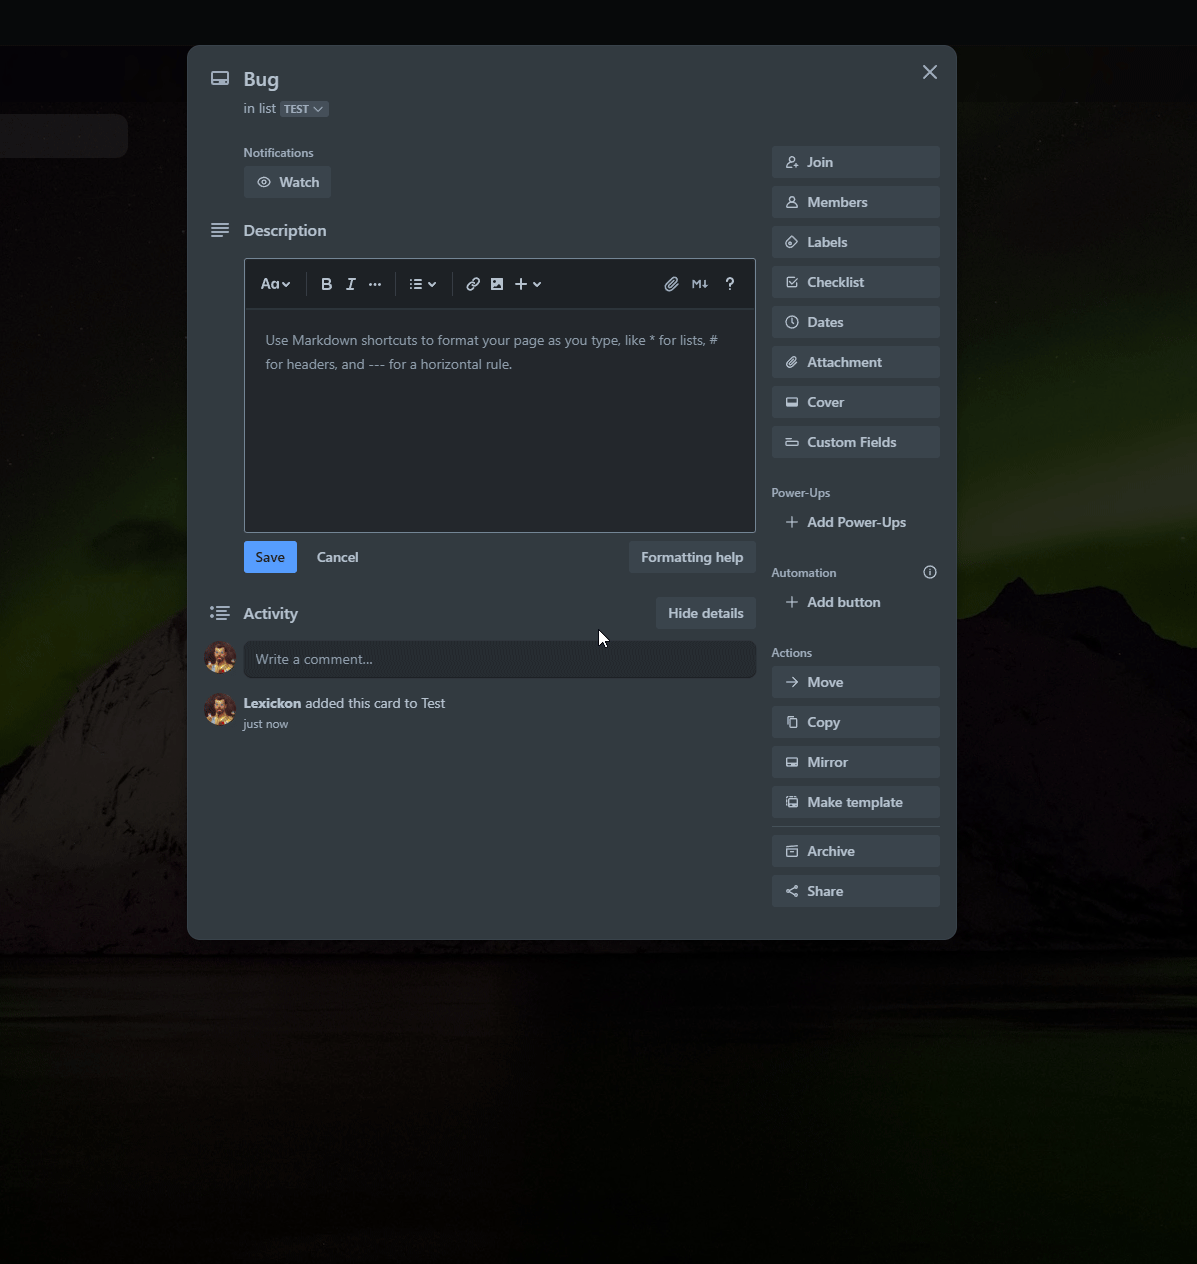This screenshot has height=1264, width=1197.
Task: Insert an image into the description
Action: pyautogui.click(x=497, y=284)
